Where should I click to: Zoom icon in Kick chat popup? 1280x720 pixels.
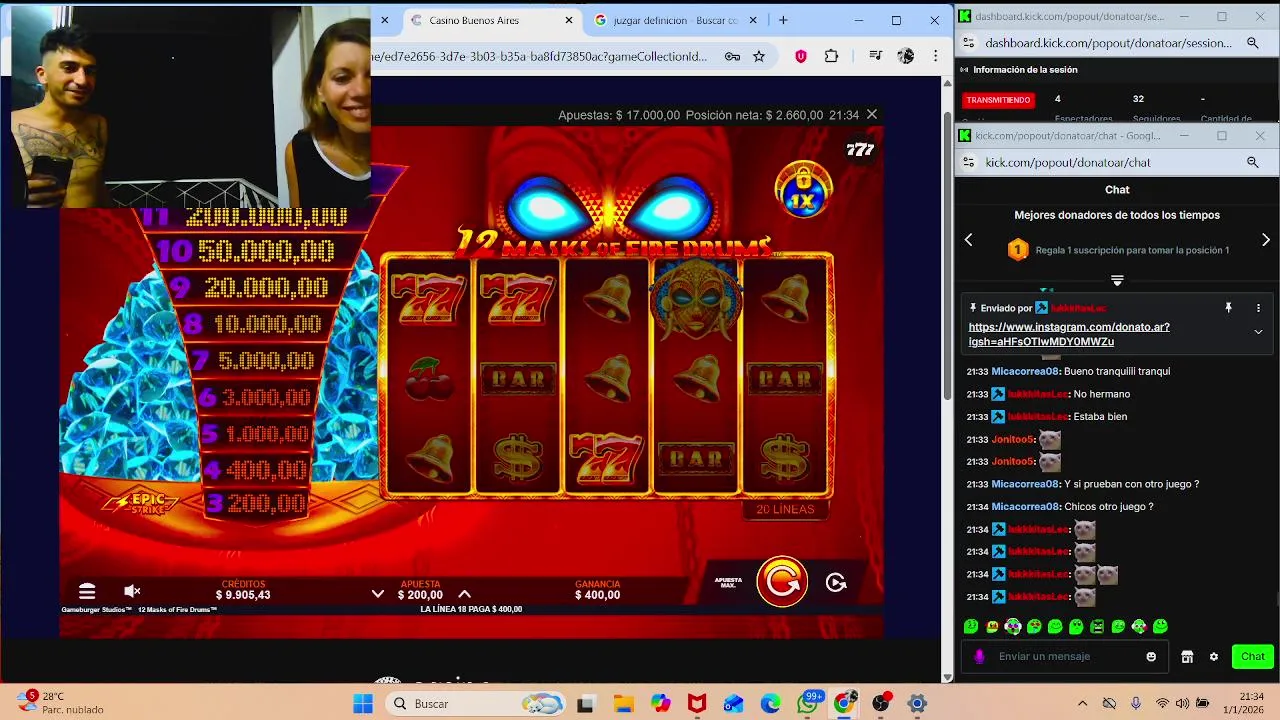point(1252,162)
